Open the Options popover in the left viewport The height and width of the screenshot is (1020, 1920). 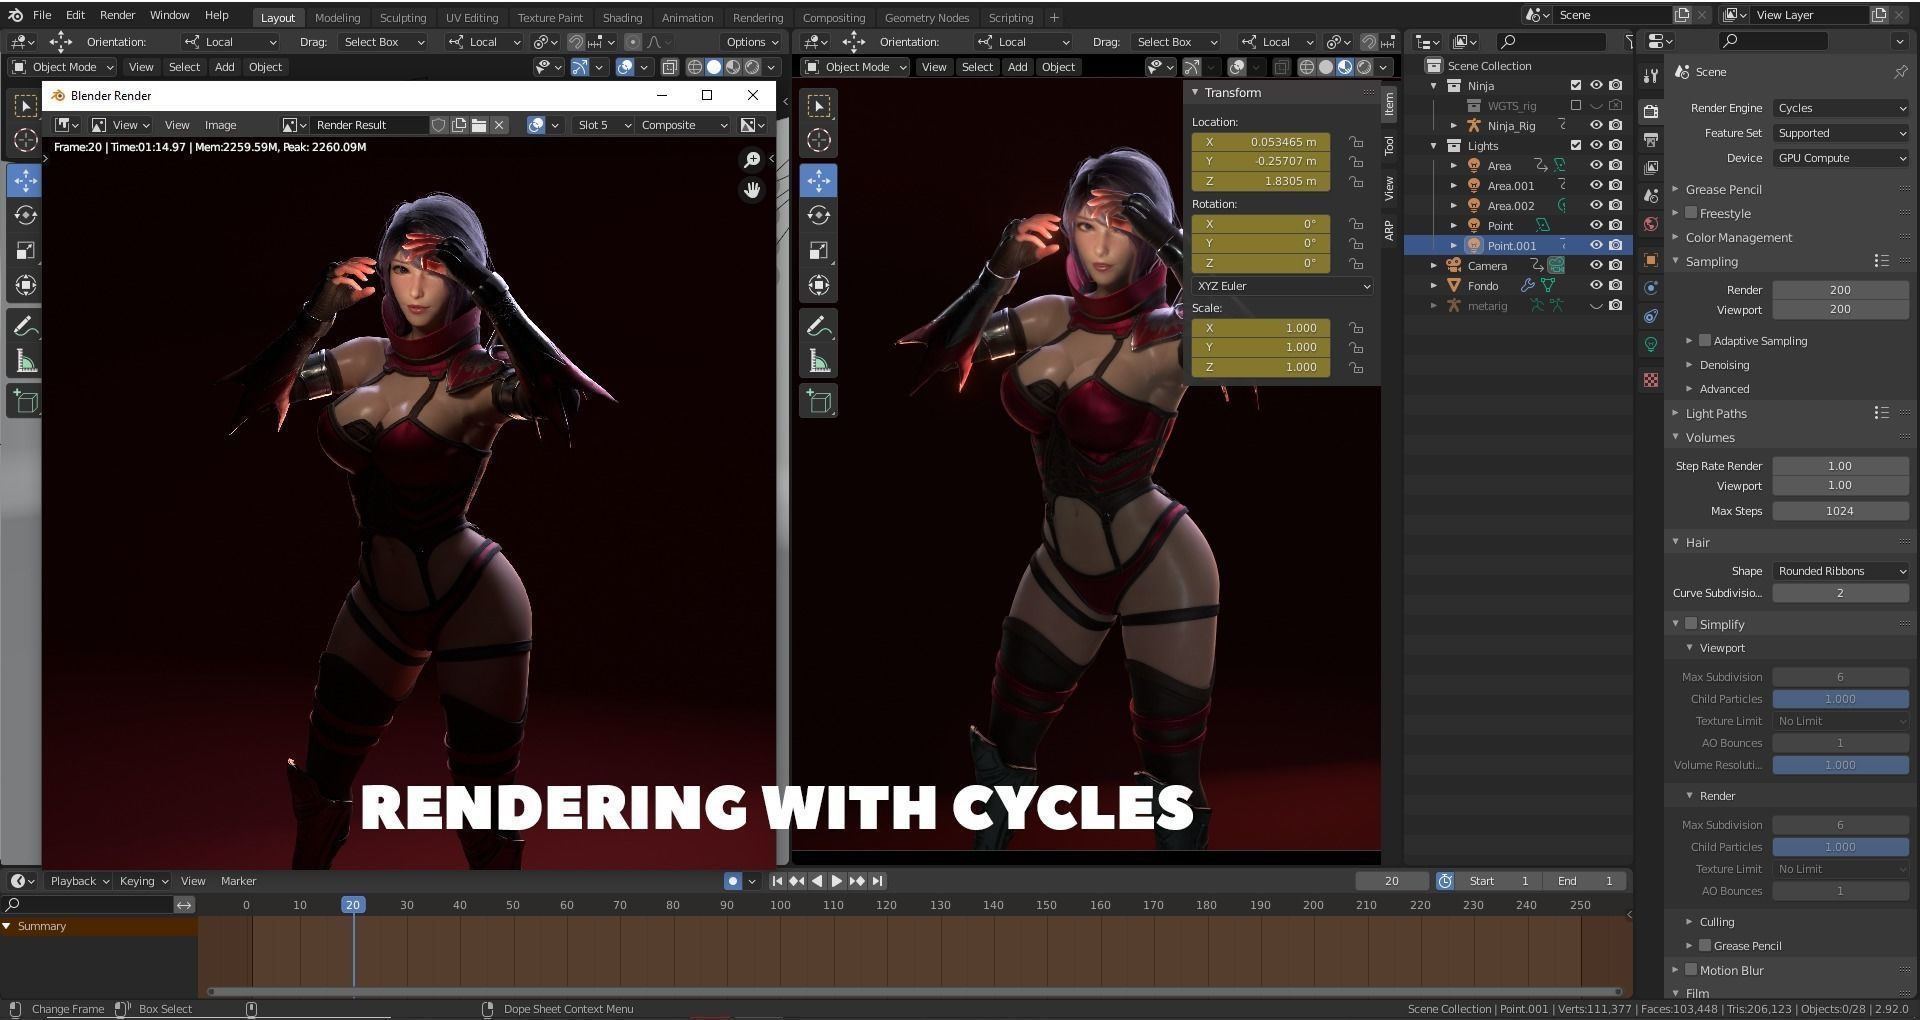751,42
